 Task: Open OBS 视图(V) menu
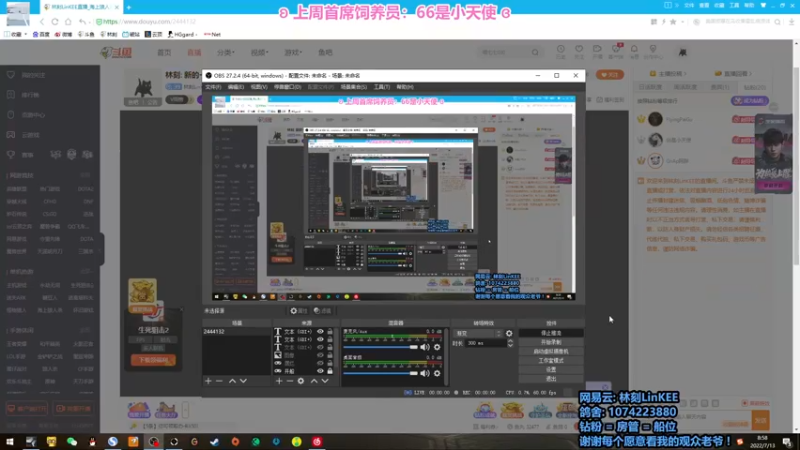click(x=259, y=87)
